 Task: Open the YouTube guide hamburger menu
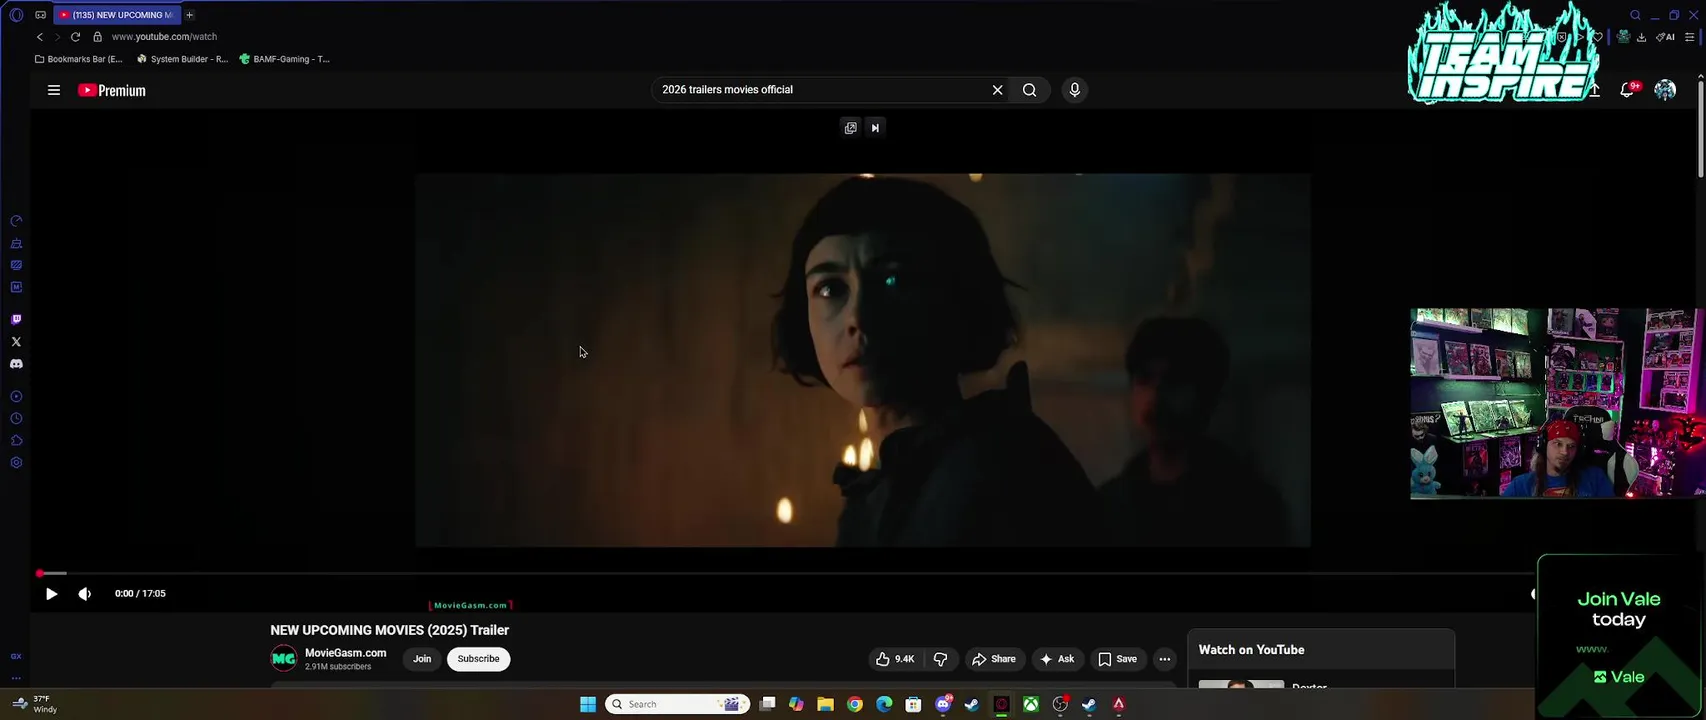54,90
